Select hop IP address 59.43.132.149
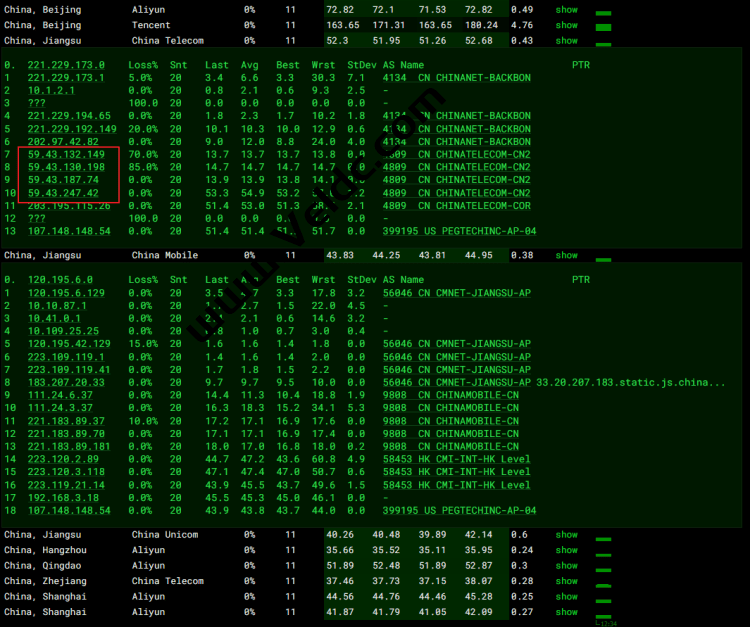 (x=66, y=155)
